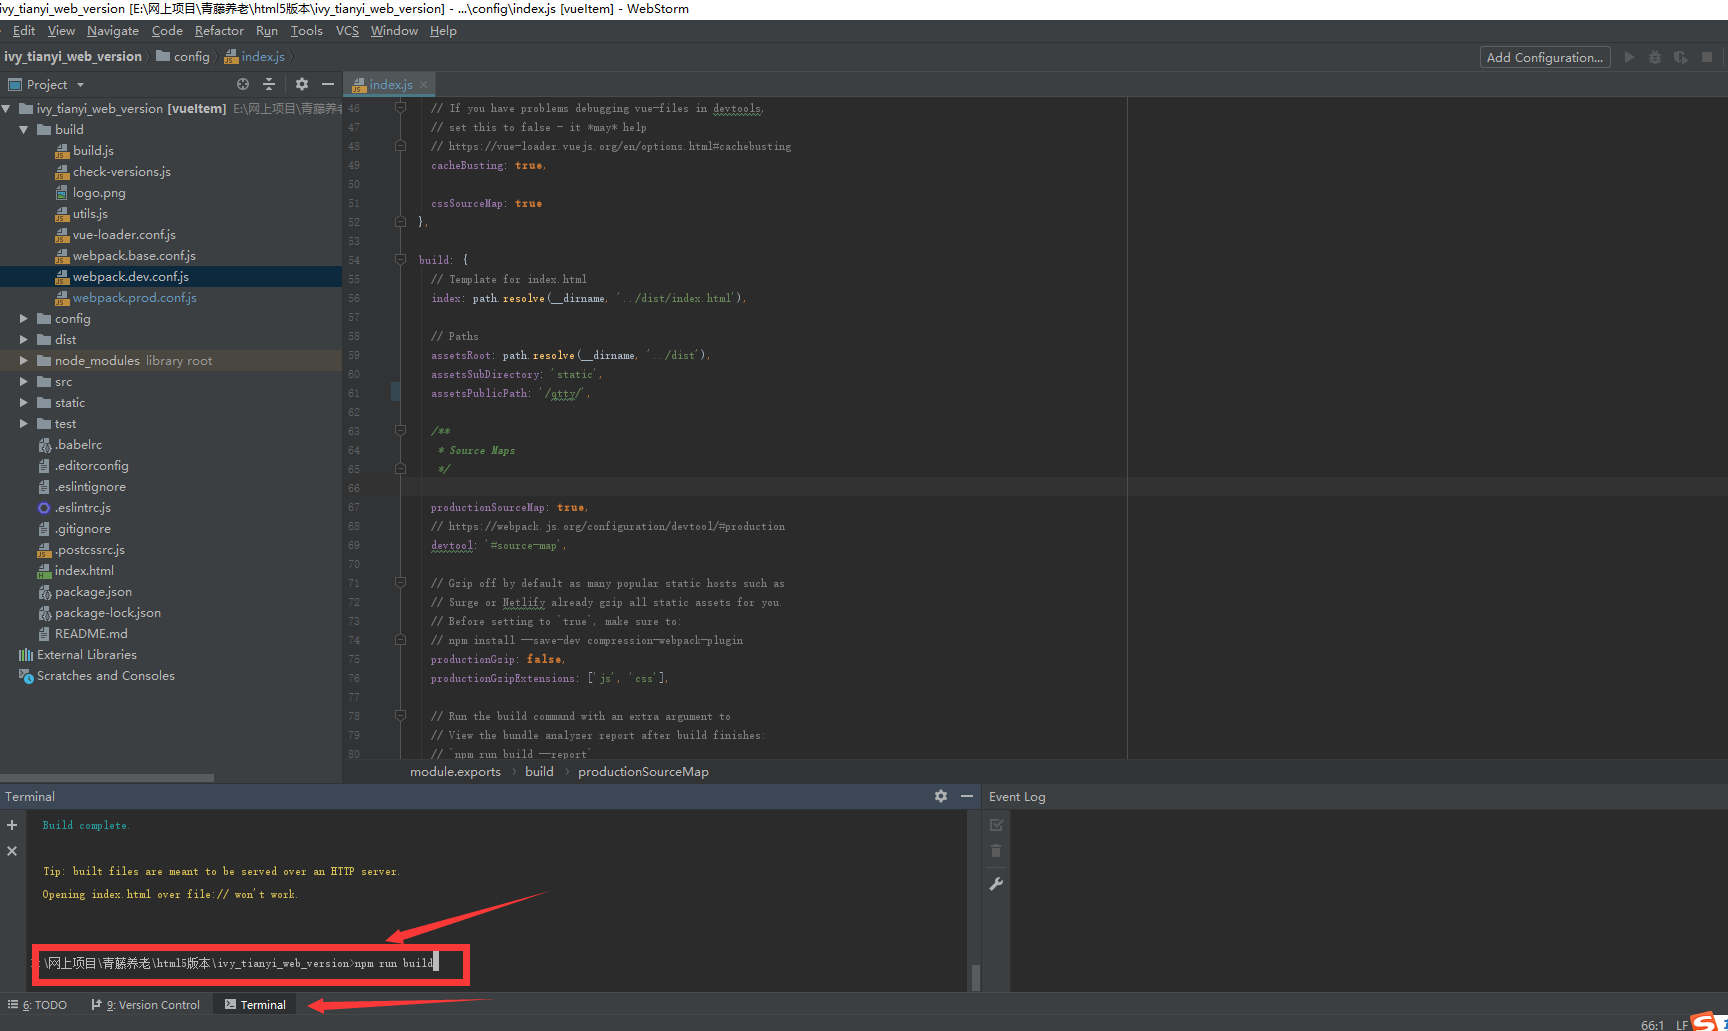This screenshot has height=1031, width=1728.
Task: Open the Project view dropdown
Action: (47, 84)
